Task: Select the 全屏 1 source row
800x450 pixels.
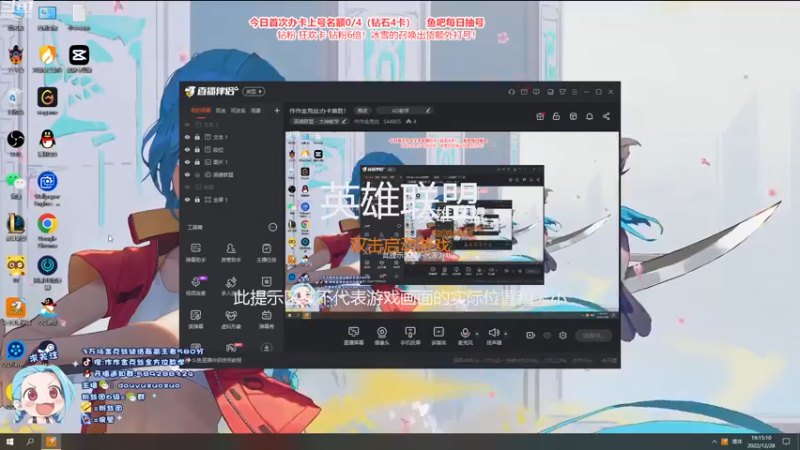Action: click(x=232, y=200)
